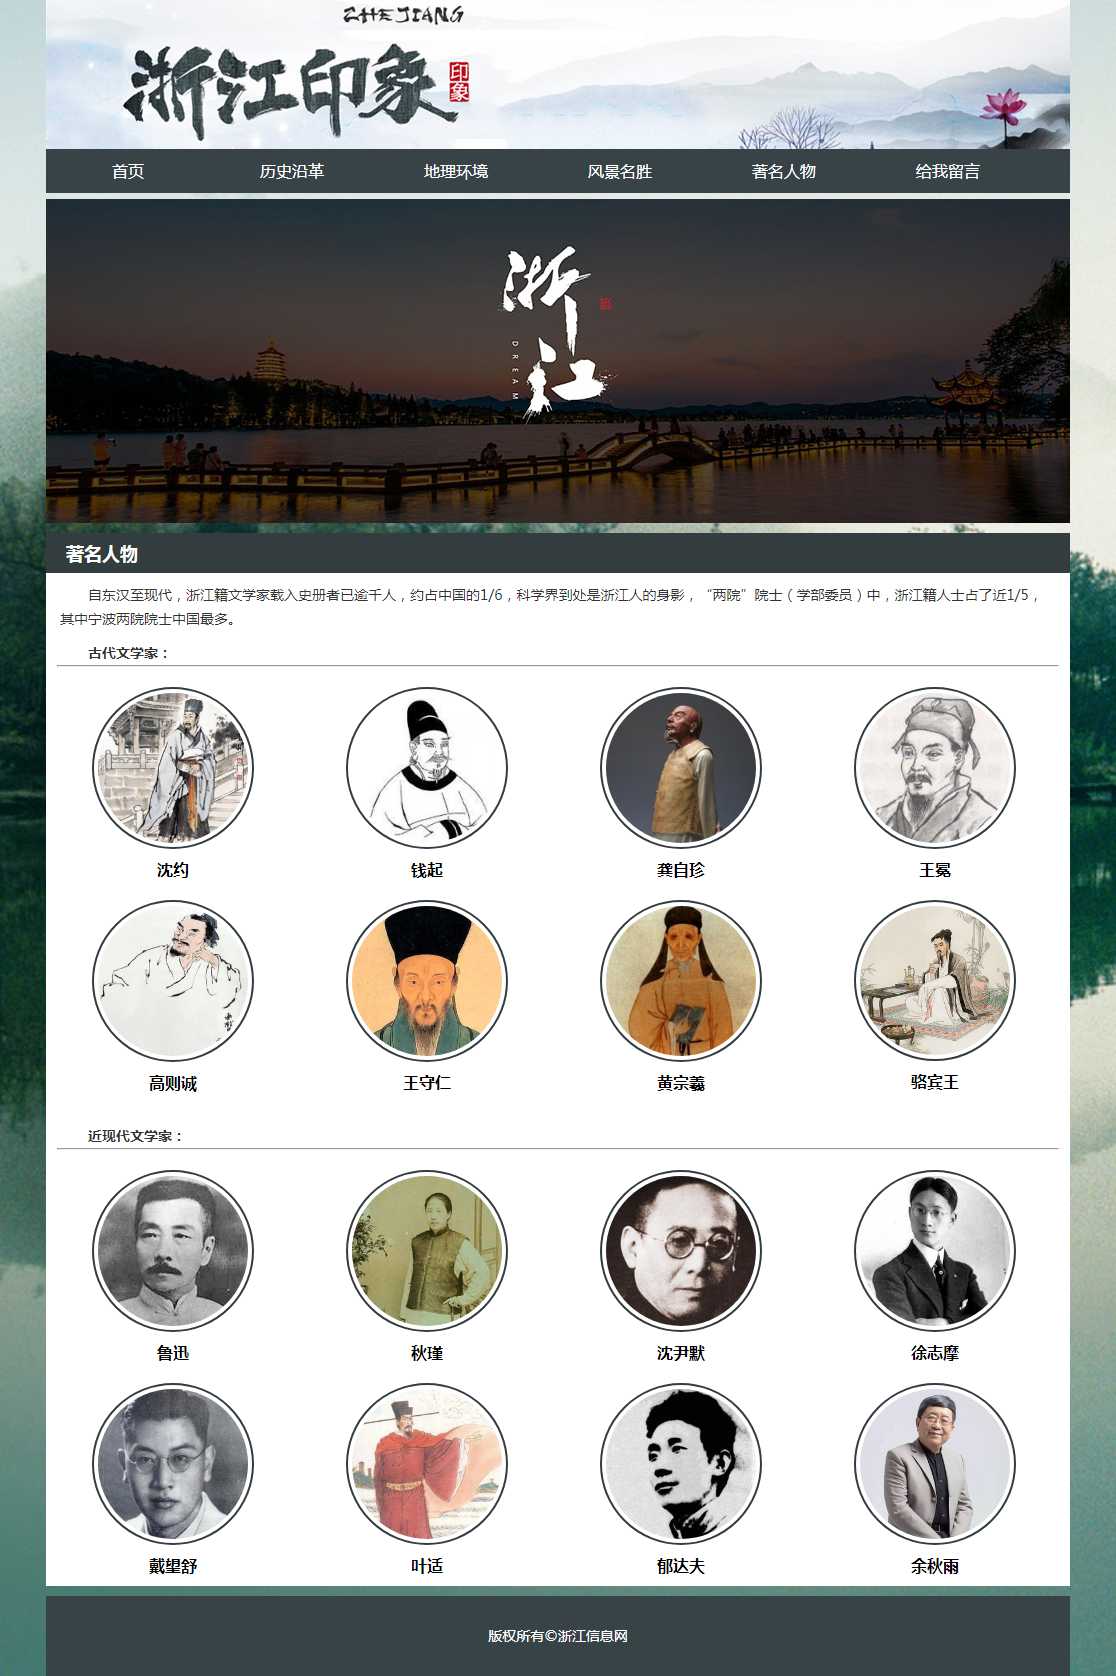Viewport: 1116px width, 1676px height.
Task: Select the 王冕 portrait image
Action: [935, 768]
